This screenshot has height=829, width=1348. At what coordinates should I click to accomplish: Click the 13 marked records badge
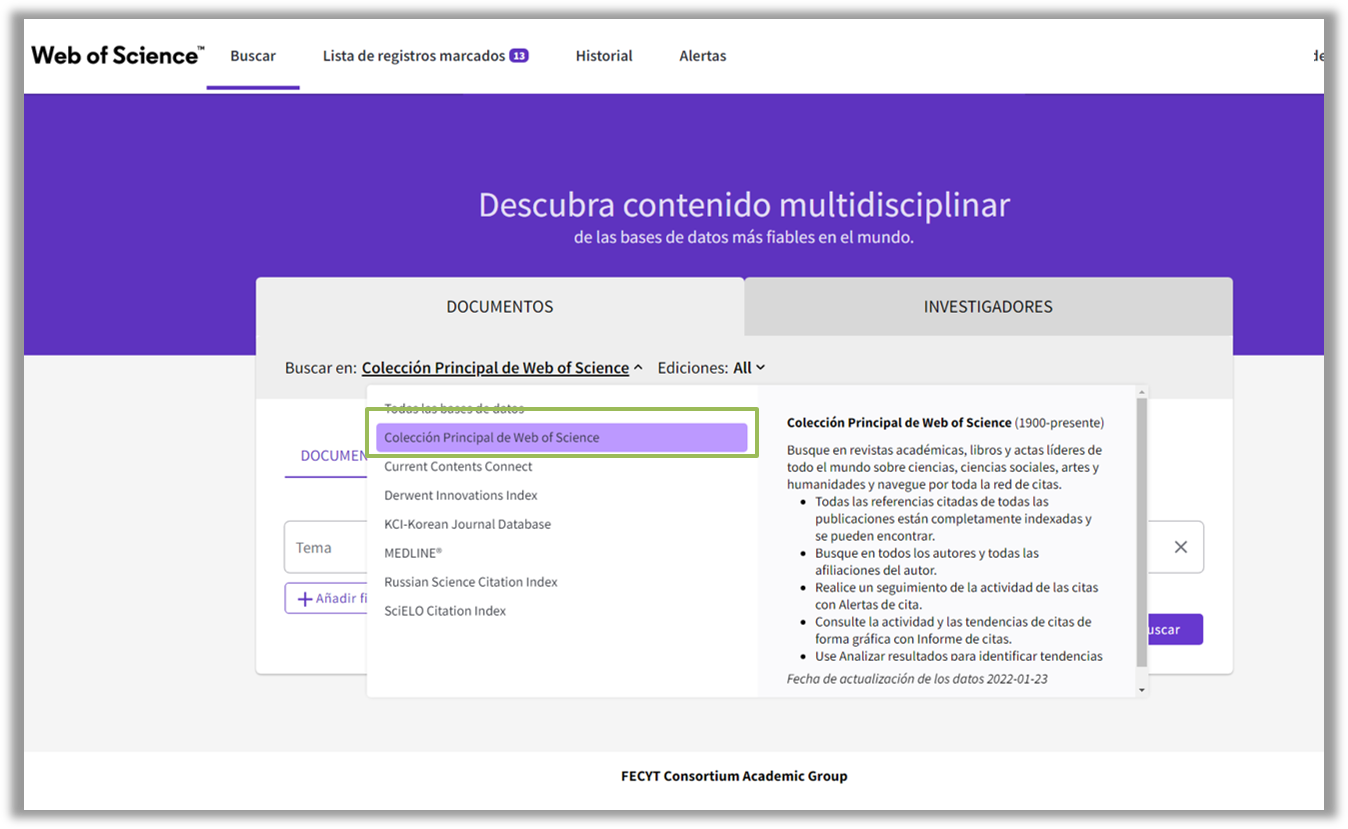(x=518, y=56)
